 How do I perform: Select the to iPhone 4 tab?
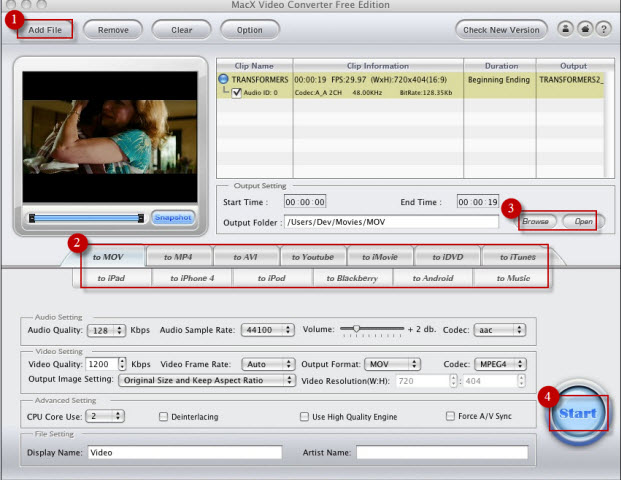[192, 278]
